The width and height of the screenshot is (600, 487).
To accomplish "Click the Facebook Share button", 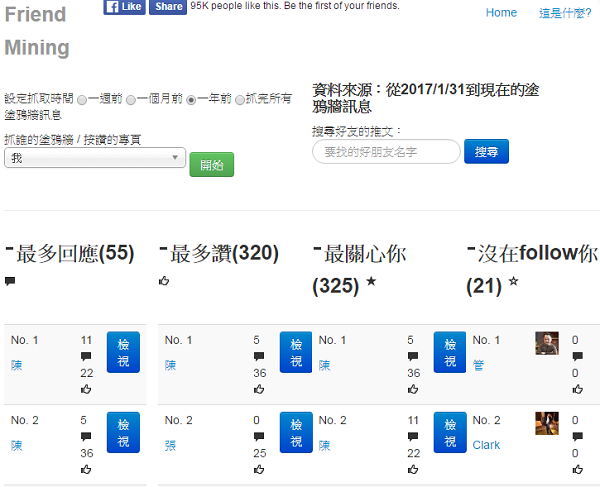I will tap(167, 7).
